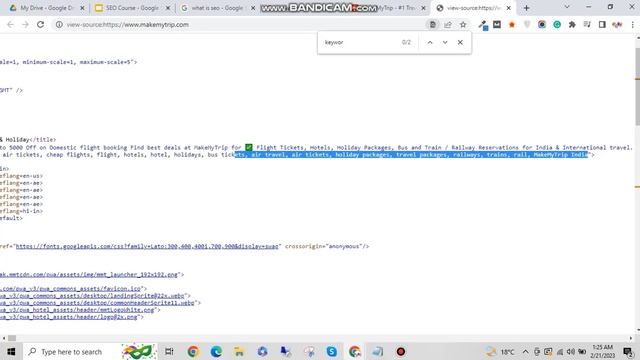Switch to the view-source tab

(473, 8)
